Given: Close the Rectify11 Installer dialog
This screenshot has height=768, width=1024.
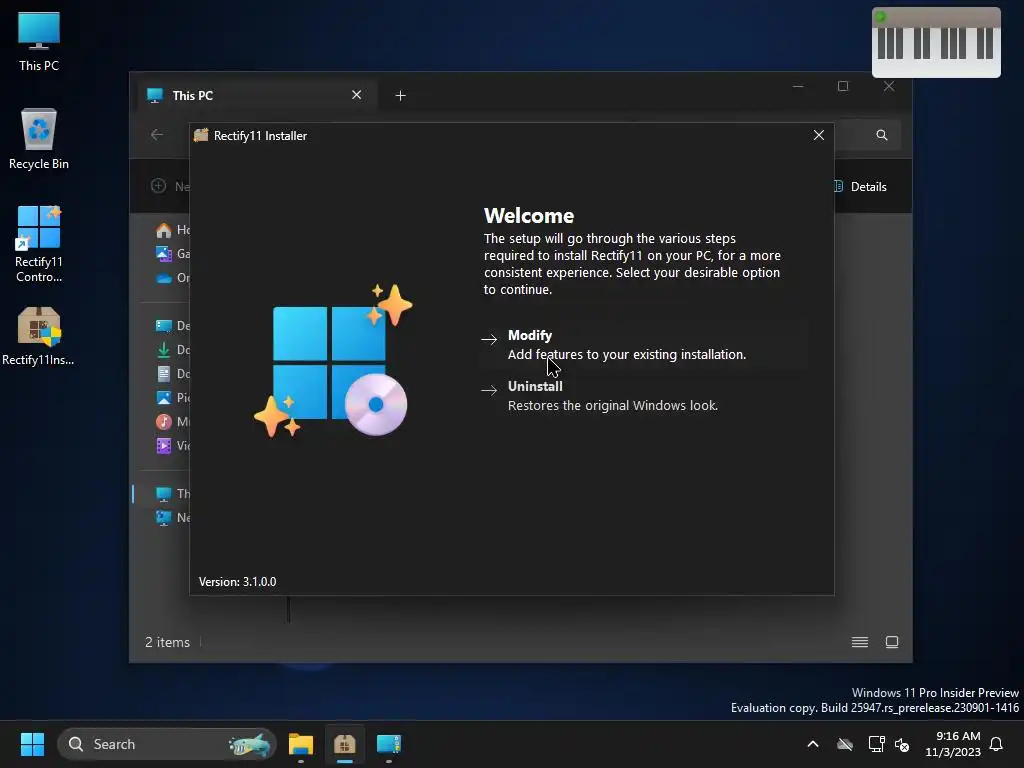Looking at the screenshot, I should click(x=818, y=135).
